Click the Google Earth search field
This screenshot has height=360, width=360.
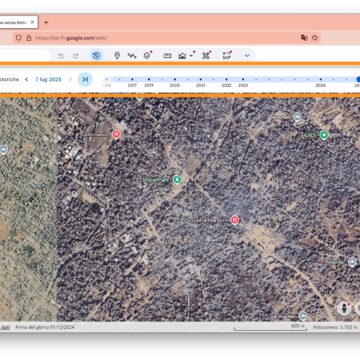[25, 55]
